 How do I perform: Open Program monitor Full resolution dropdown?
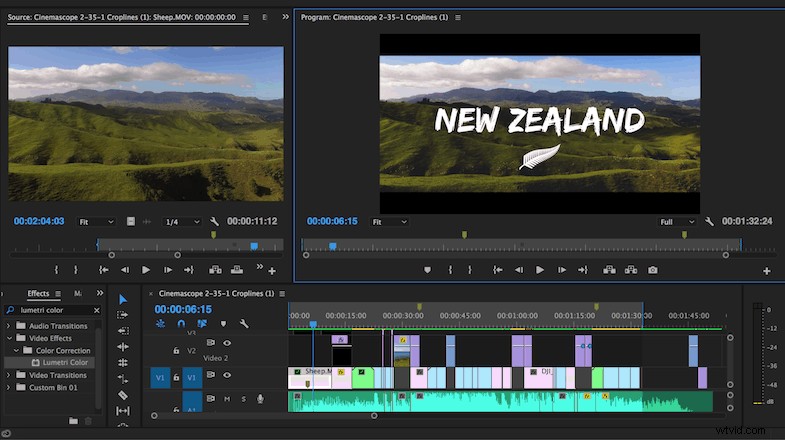(677, 222)
